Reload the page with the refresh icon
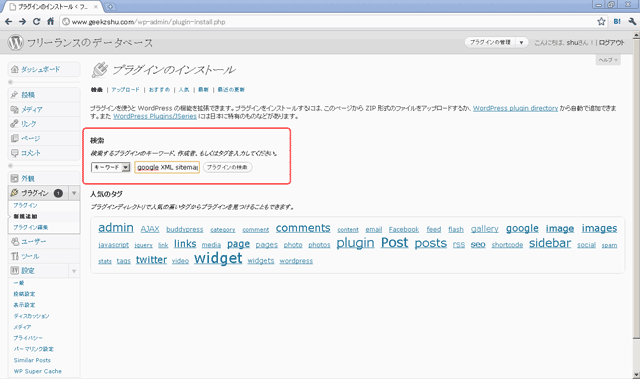Image resolution: width=640 pixels, height=379 pixels. coord(36,22)
